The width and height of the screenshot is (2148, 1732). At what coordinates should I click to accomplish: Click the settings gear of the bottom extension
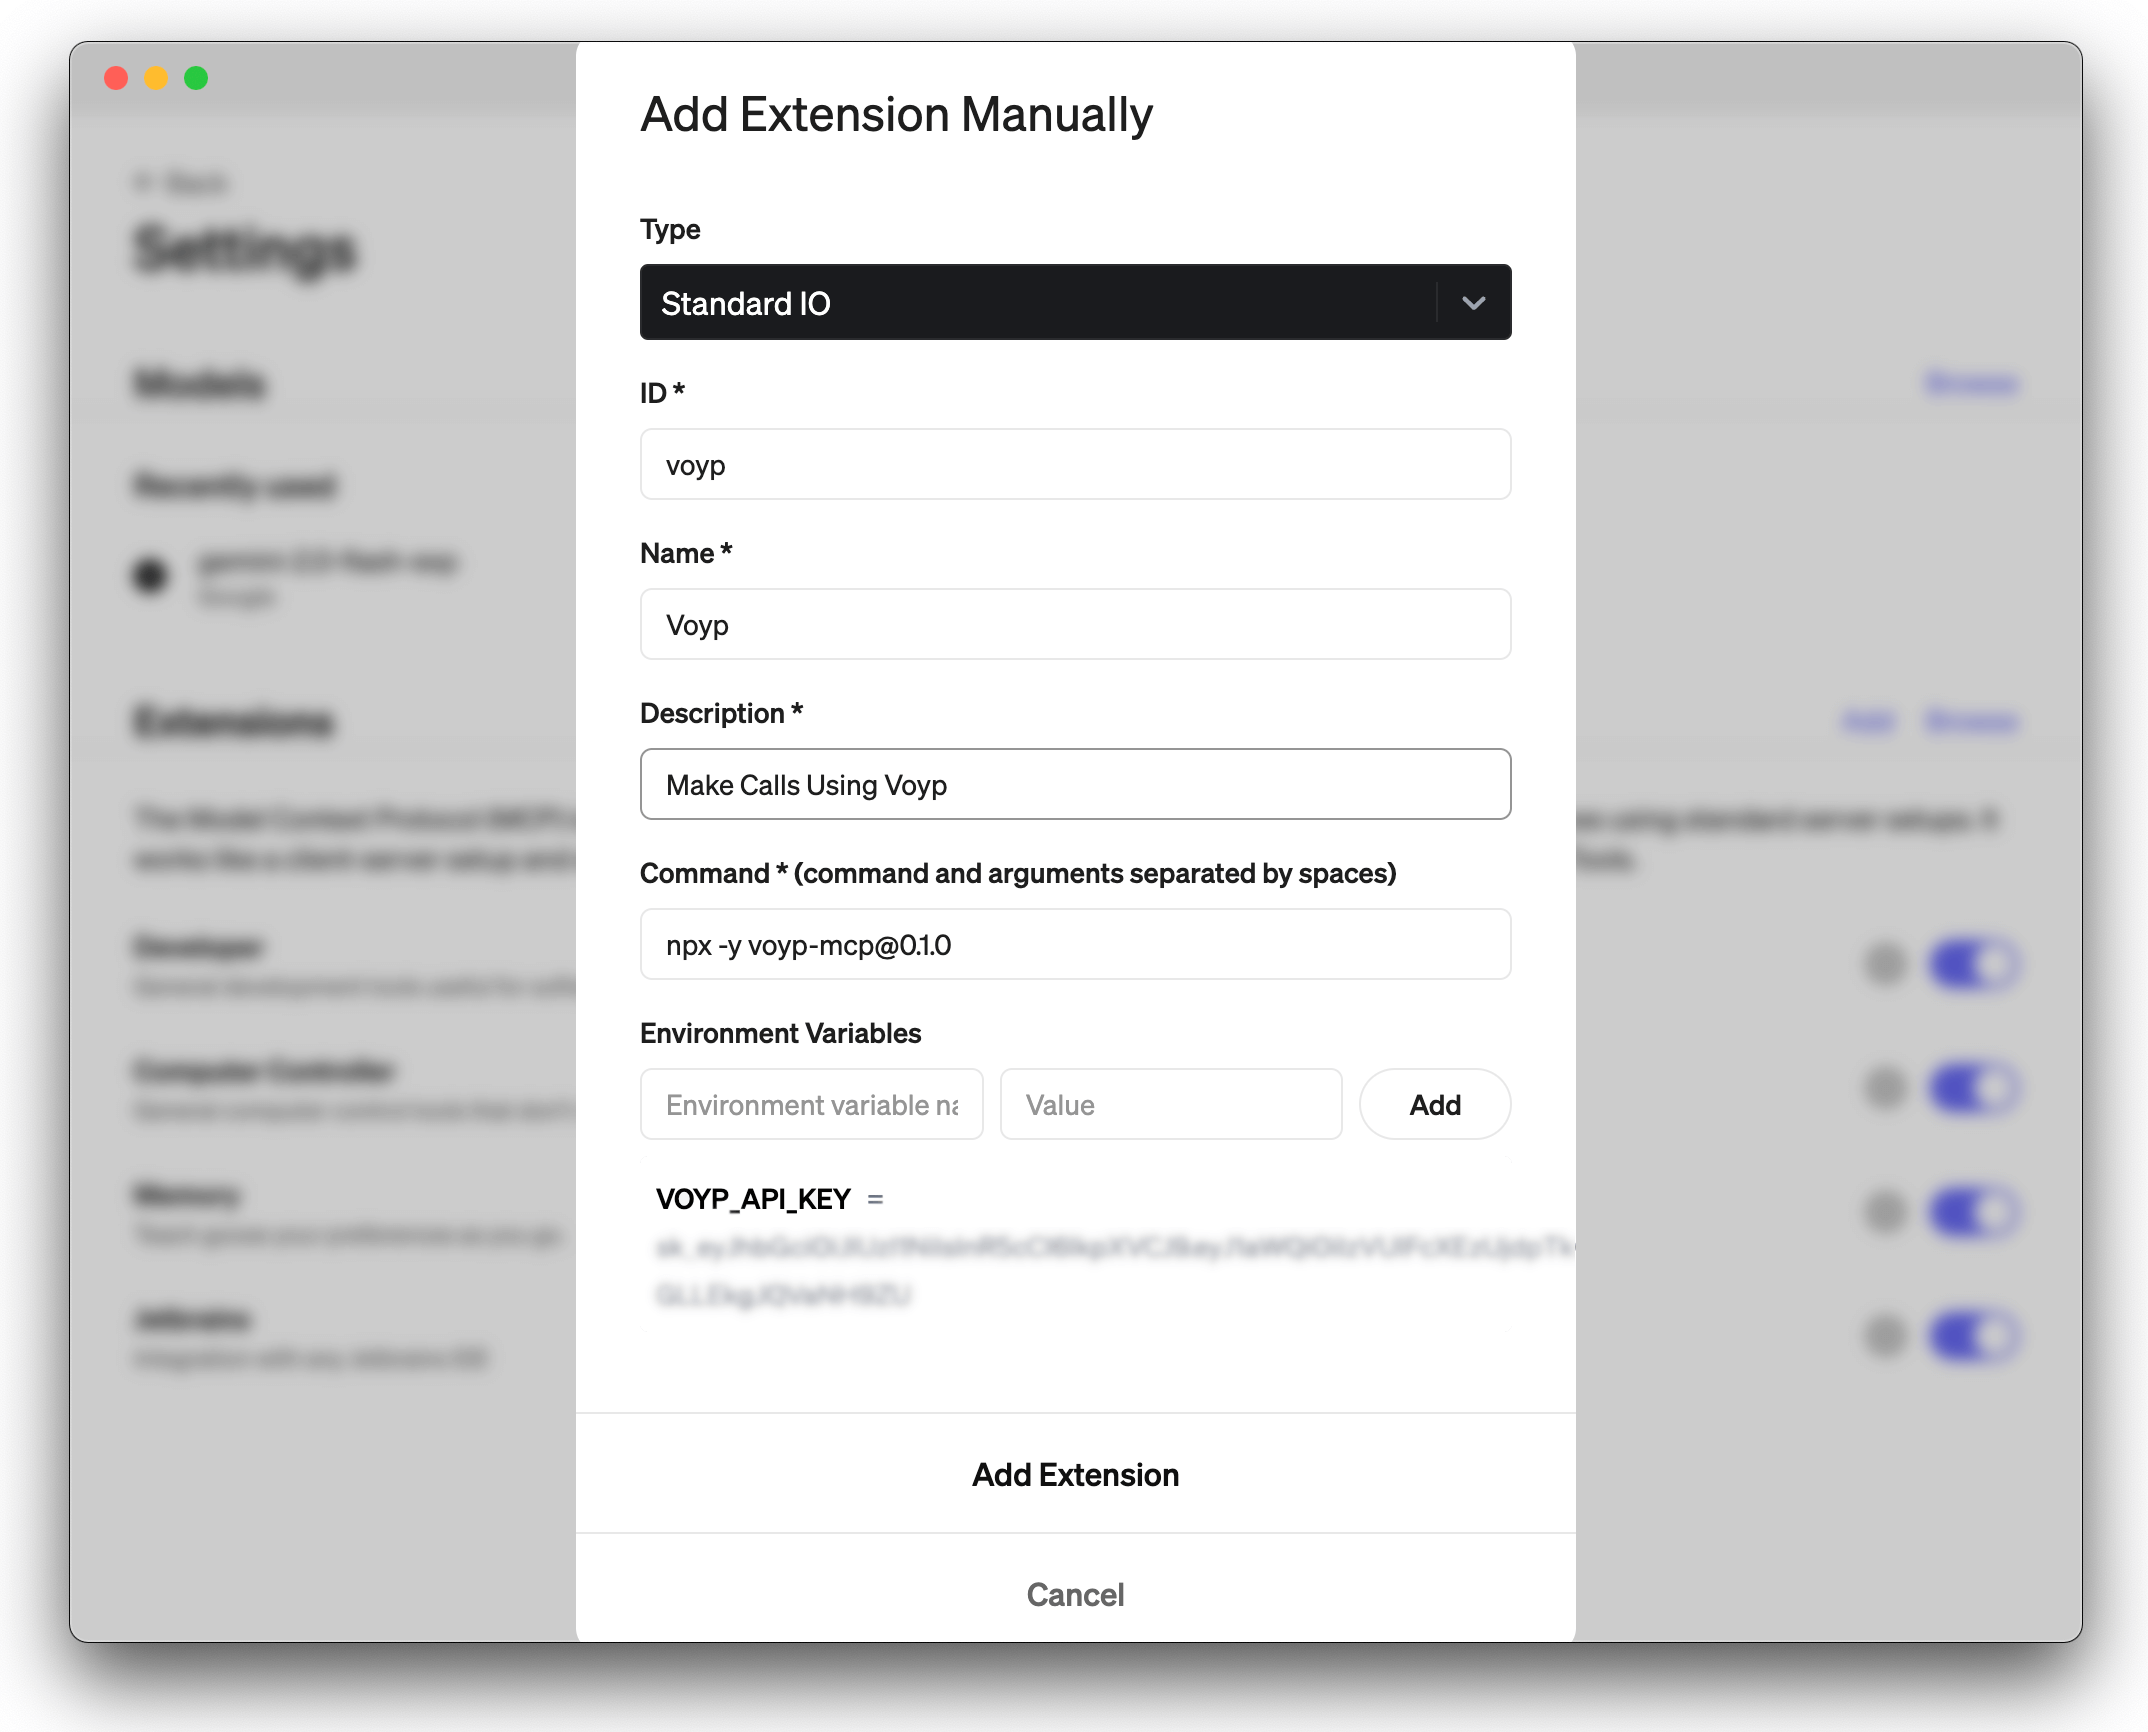(x=1883, y=1335)
